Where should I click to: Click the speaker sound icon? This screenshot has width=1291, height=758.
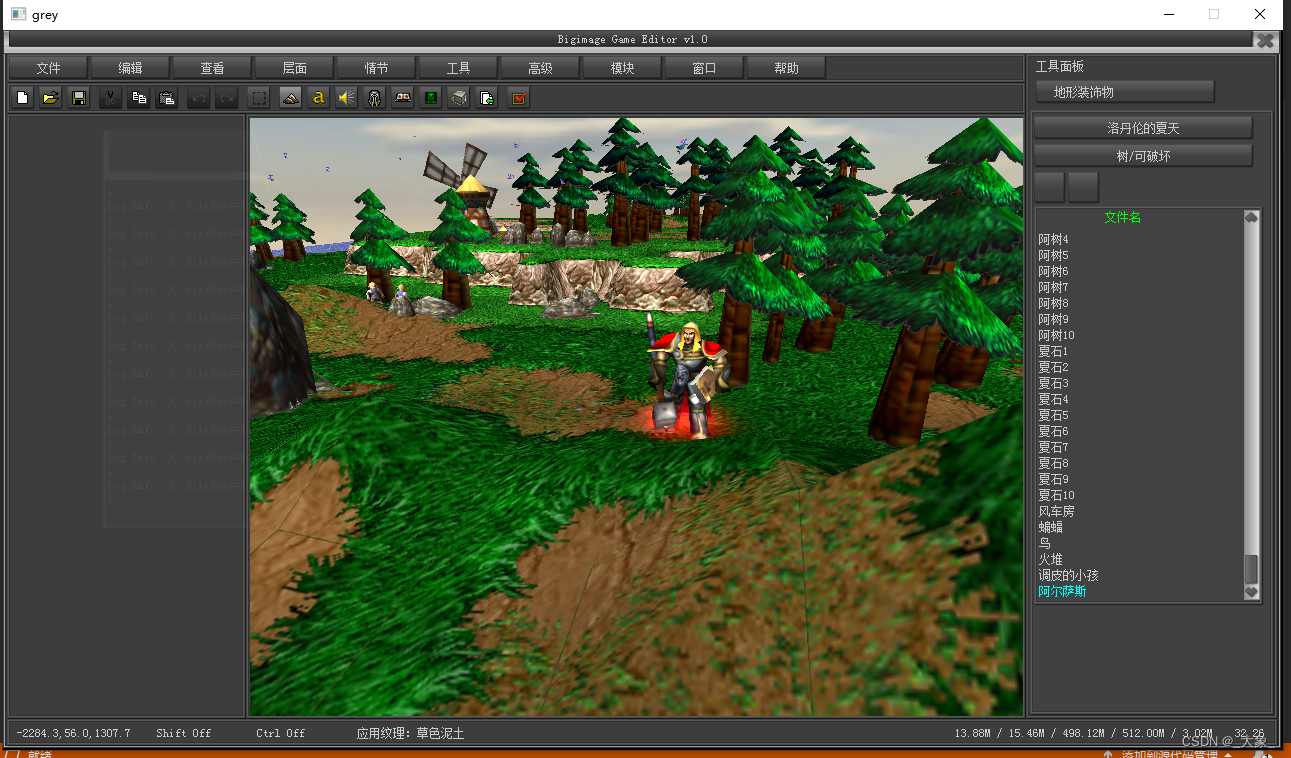pos(346,98)
